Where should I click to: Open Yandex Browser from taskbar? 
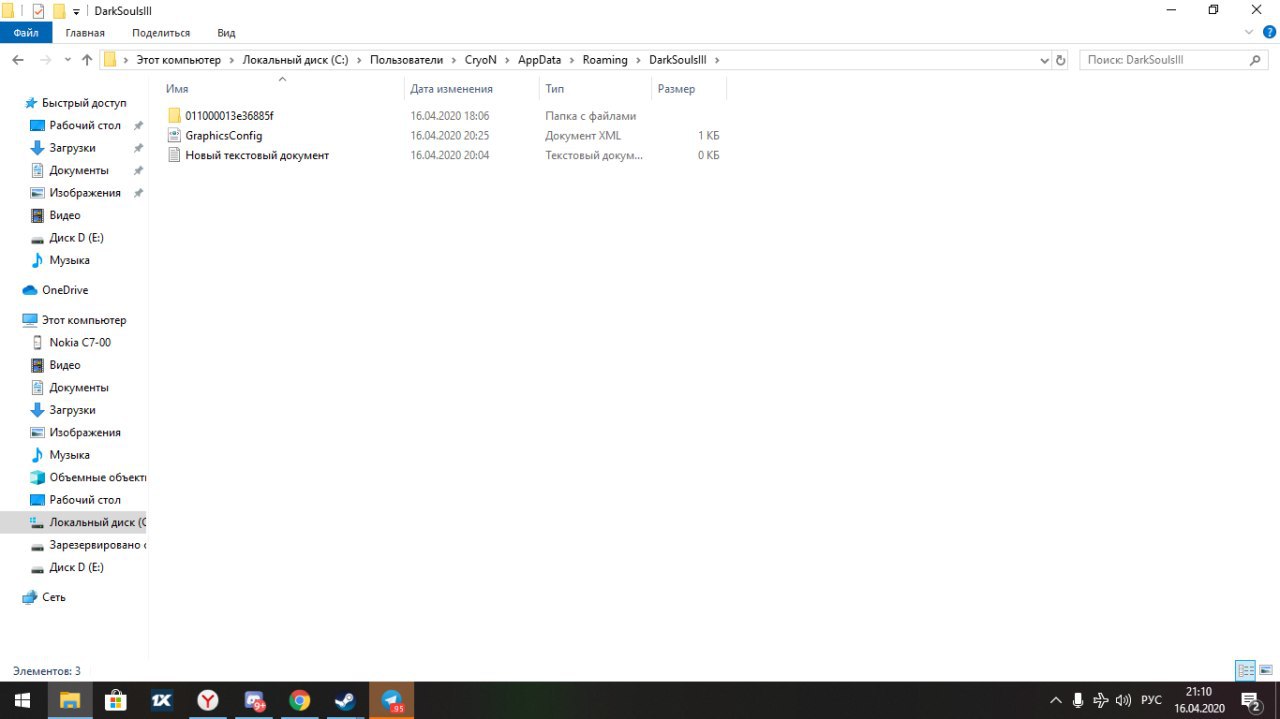[x=208, y=700]
